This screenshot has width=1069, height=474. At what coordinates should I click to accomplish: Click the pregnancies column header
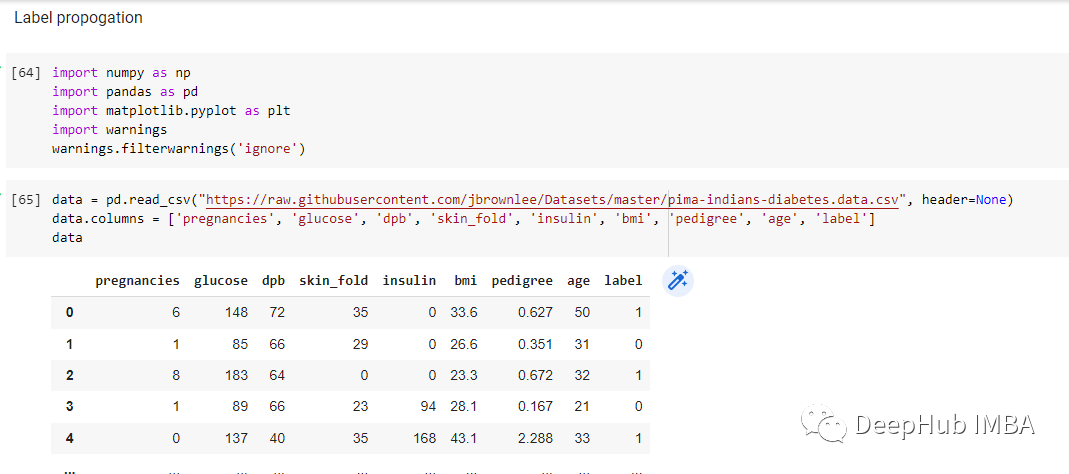(137, 281)
